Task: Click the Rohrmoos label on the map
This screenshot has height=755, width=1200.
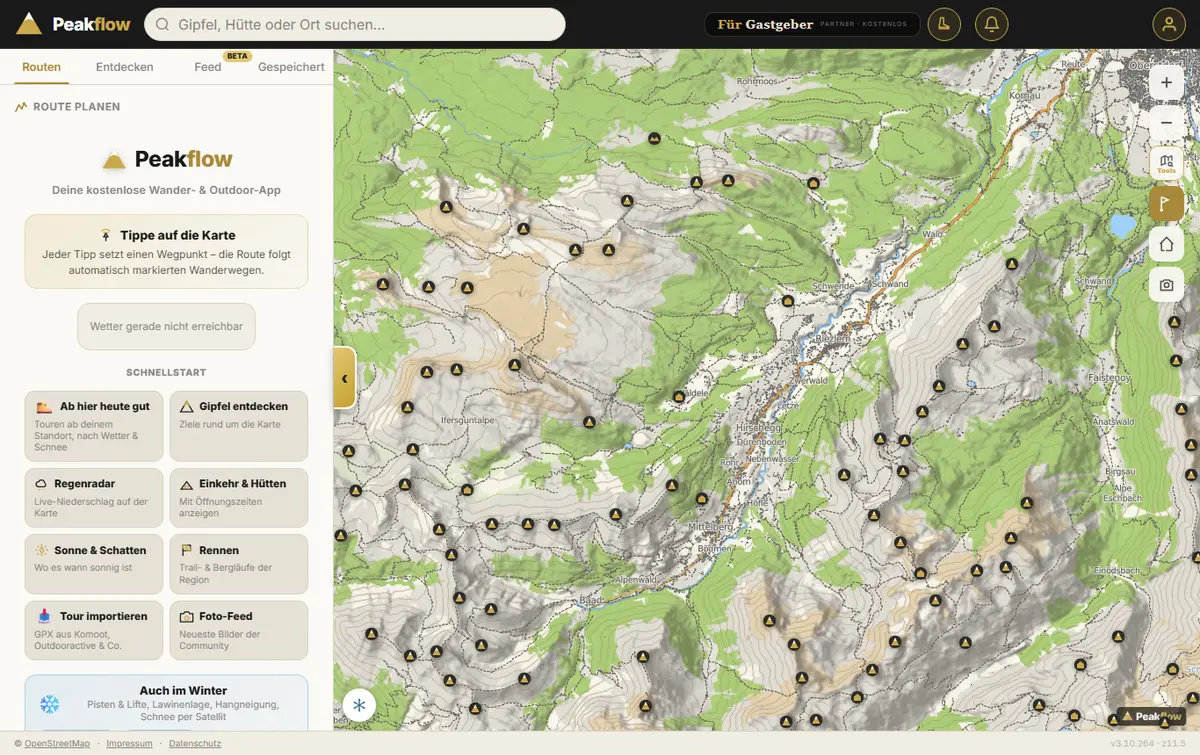Action: (x=756, y=81)
